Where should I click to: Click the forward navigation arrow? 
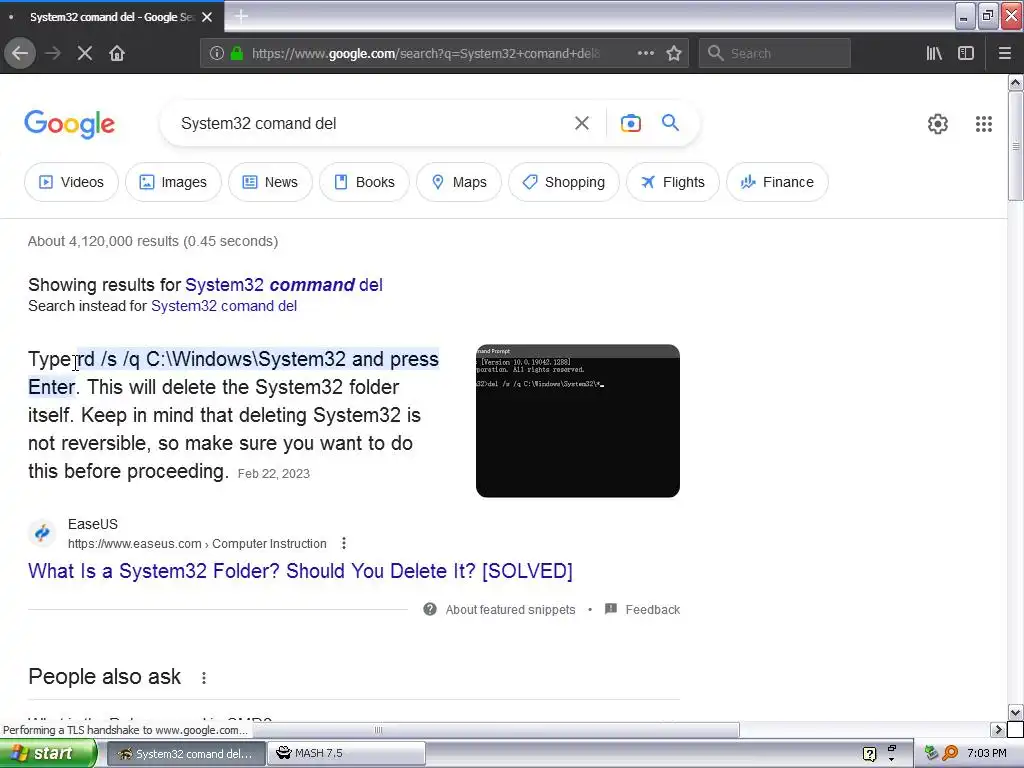[53, 54]
